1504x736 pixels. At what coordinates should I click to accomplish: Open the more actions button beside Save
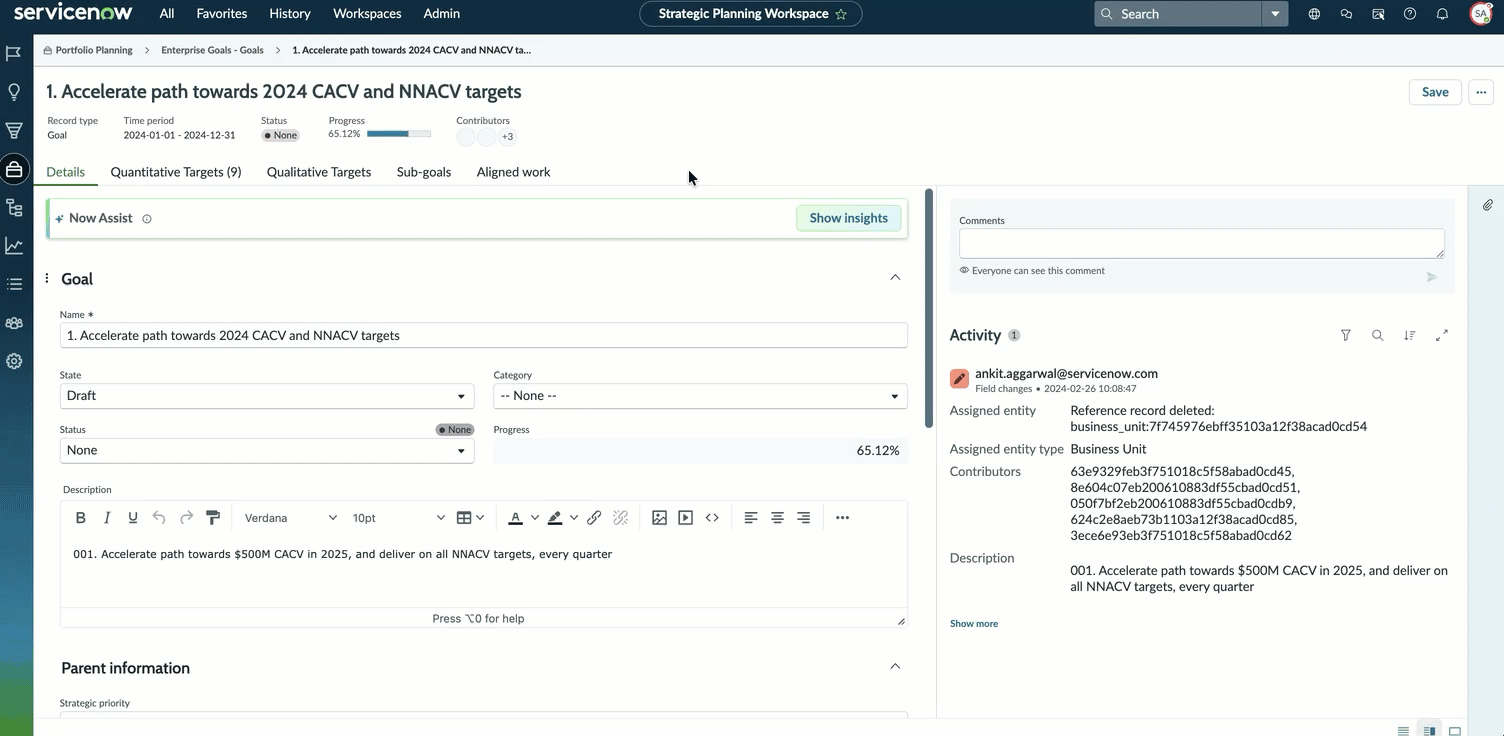tap(1481, 92)
